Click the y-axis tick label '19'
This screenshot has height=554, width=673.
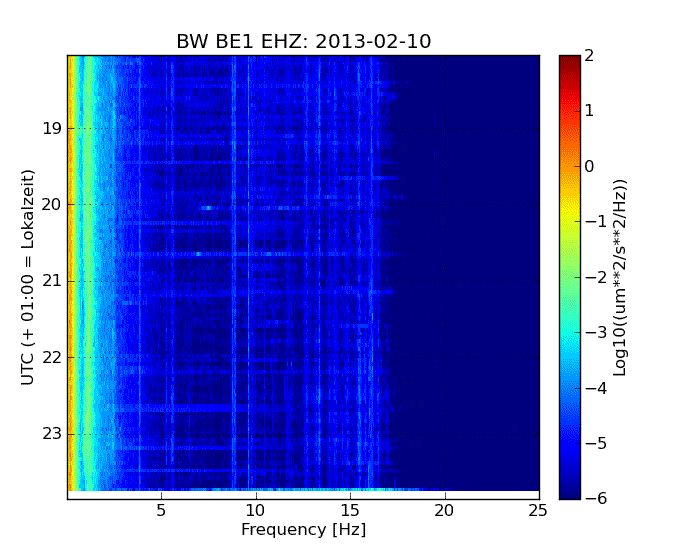point(52,128)
